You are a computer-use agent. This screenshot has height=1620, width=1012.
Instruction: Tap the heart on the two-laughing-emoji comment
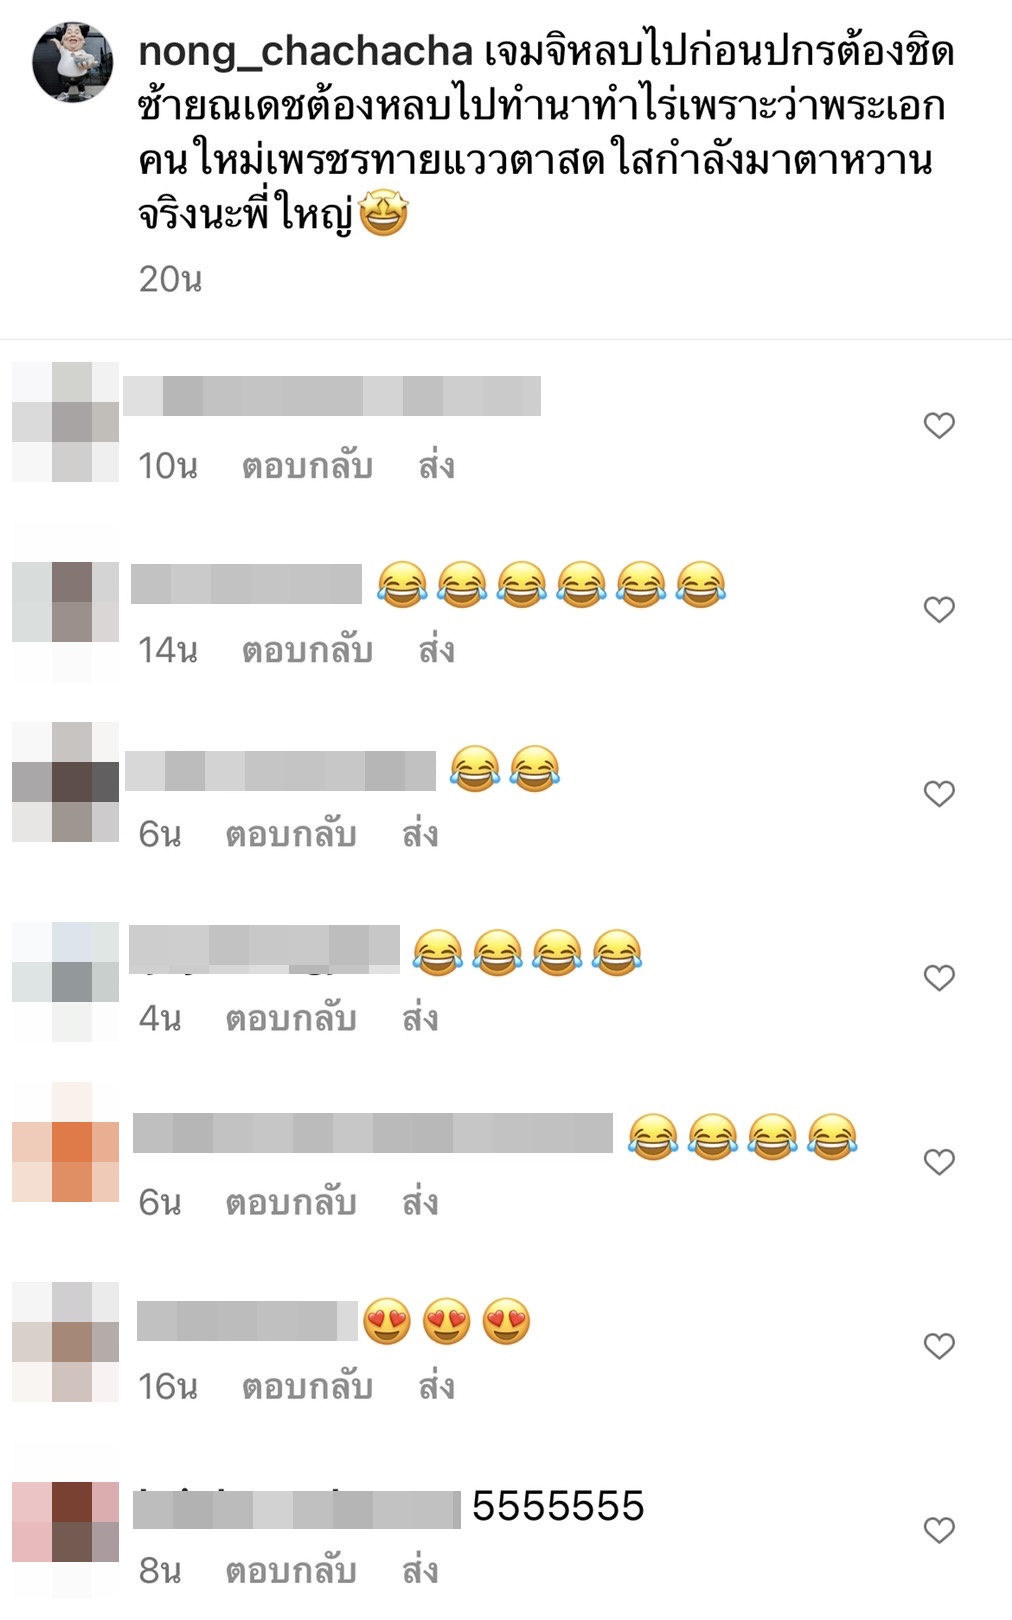[939, 794]
